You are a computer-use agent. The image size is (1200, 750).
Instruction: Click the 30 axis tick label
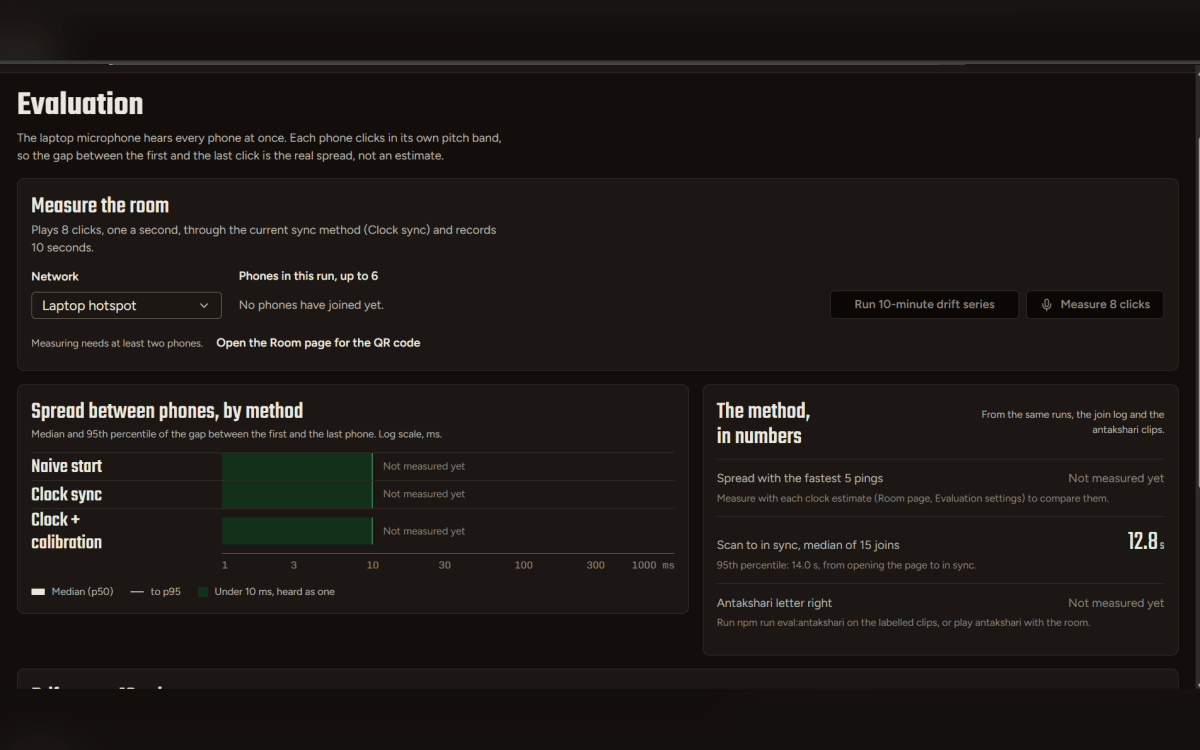click(x=445, y=565)
